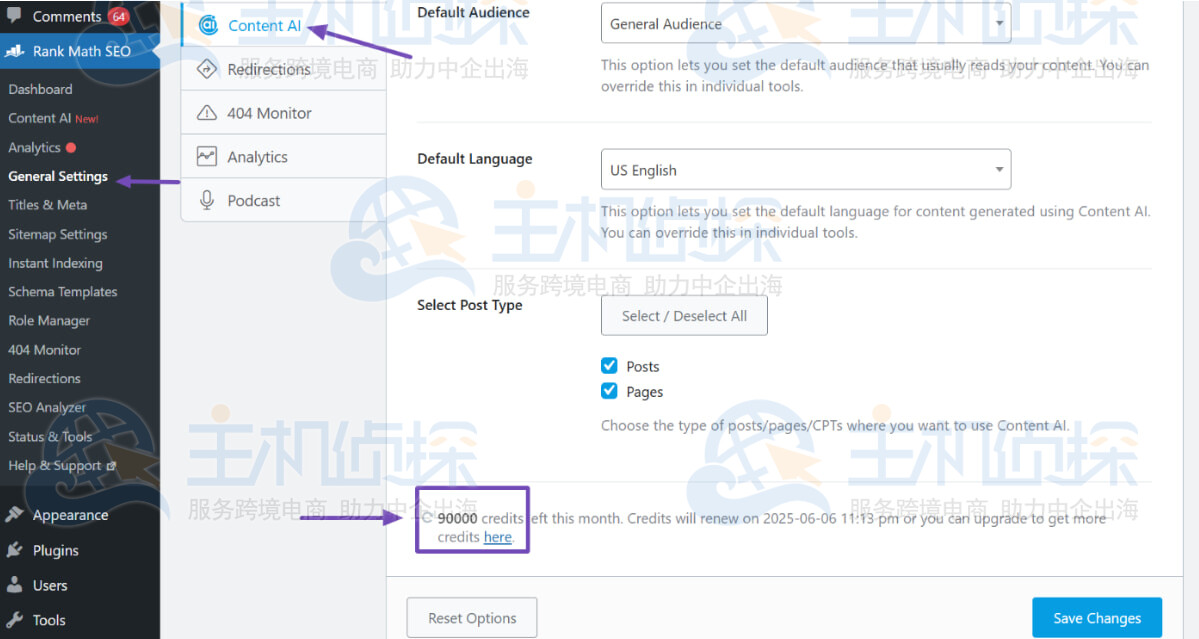Go to Sitemap Settings menu item
This screenshot has width=1199, height=639.
[x=58, y=234]
